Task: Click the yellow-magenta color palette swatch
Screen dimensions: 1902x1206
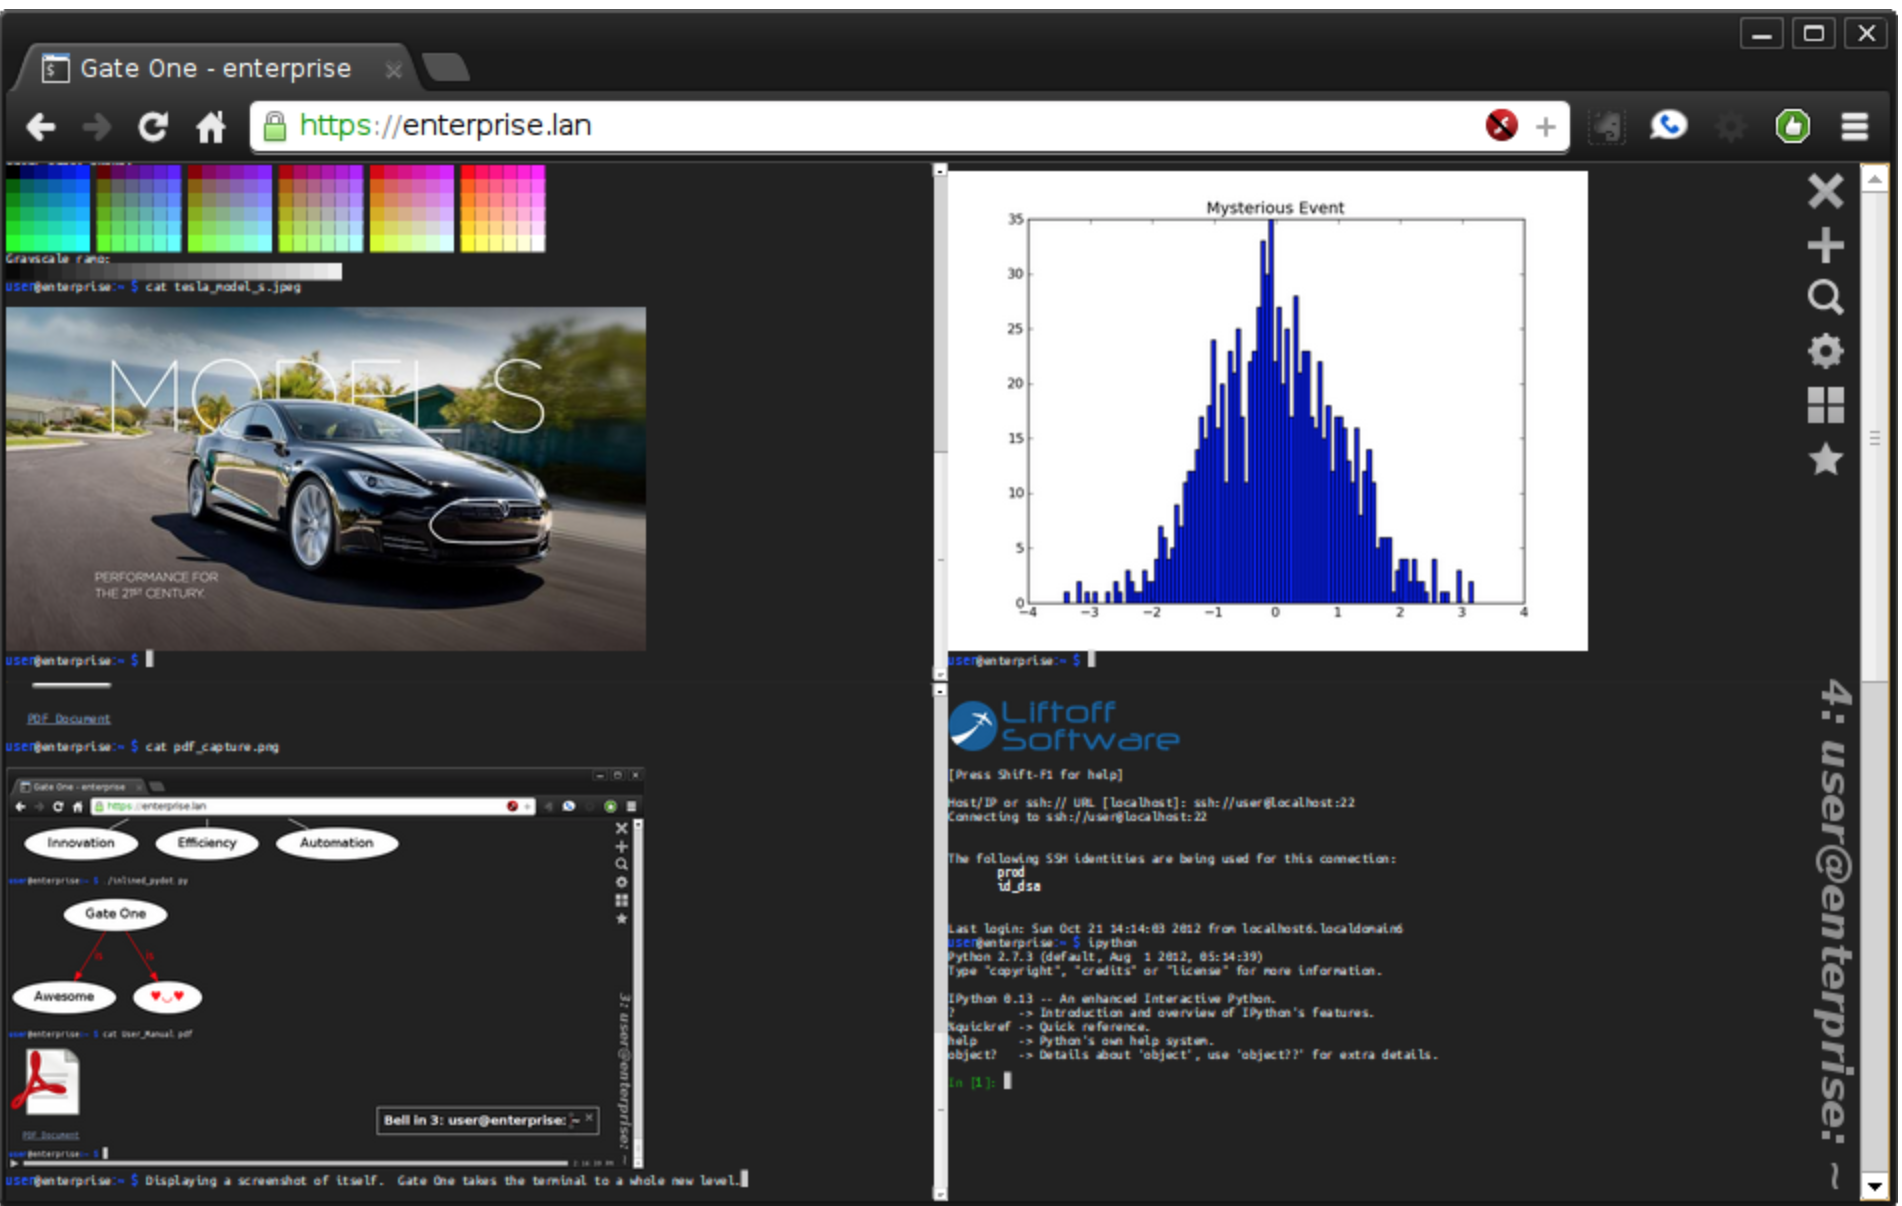Action: click(411, 208)
